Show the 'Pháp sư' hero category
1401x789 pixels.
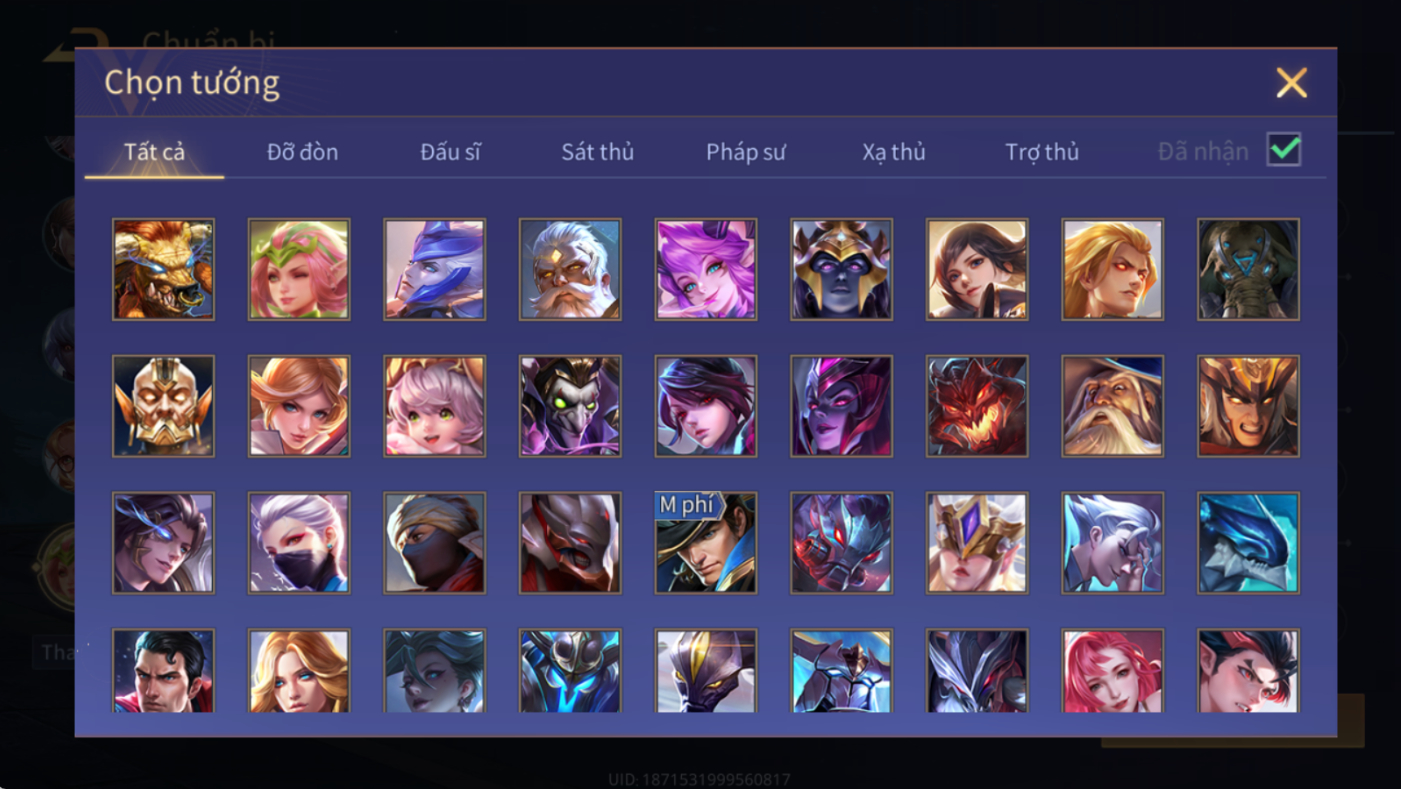(x=746, y=152)
